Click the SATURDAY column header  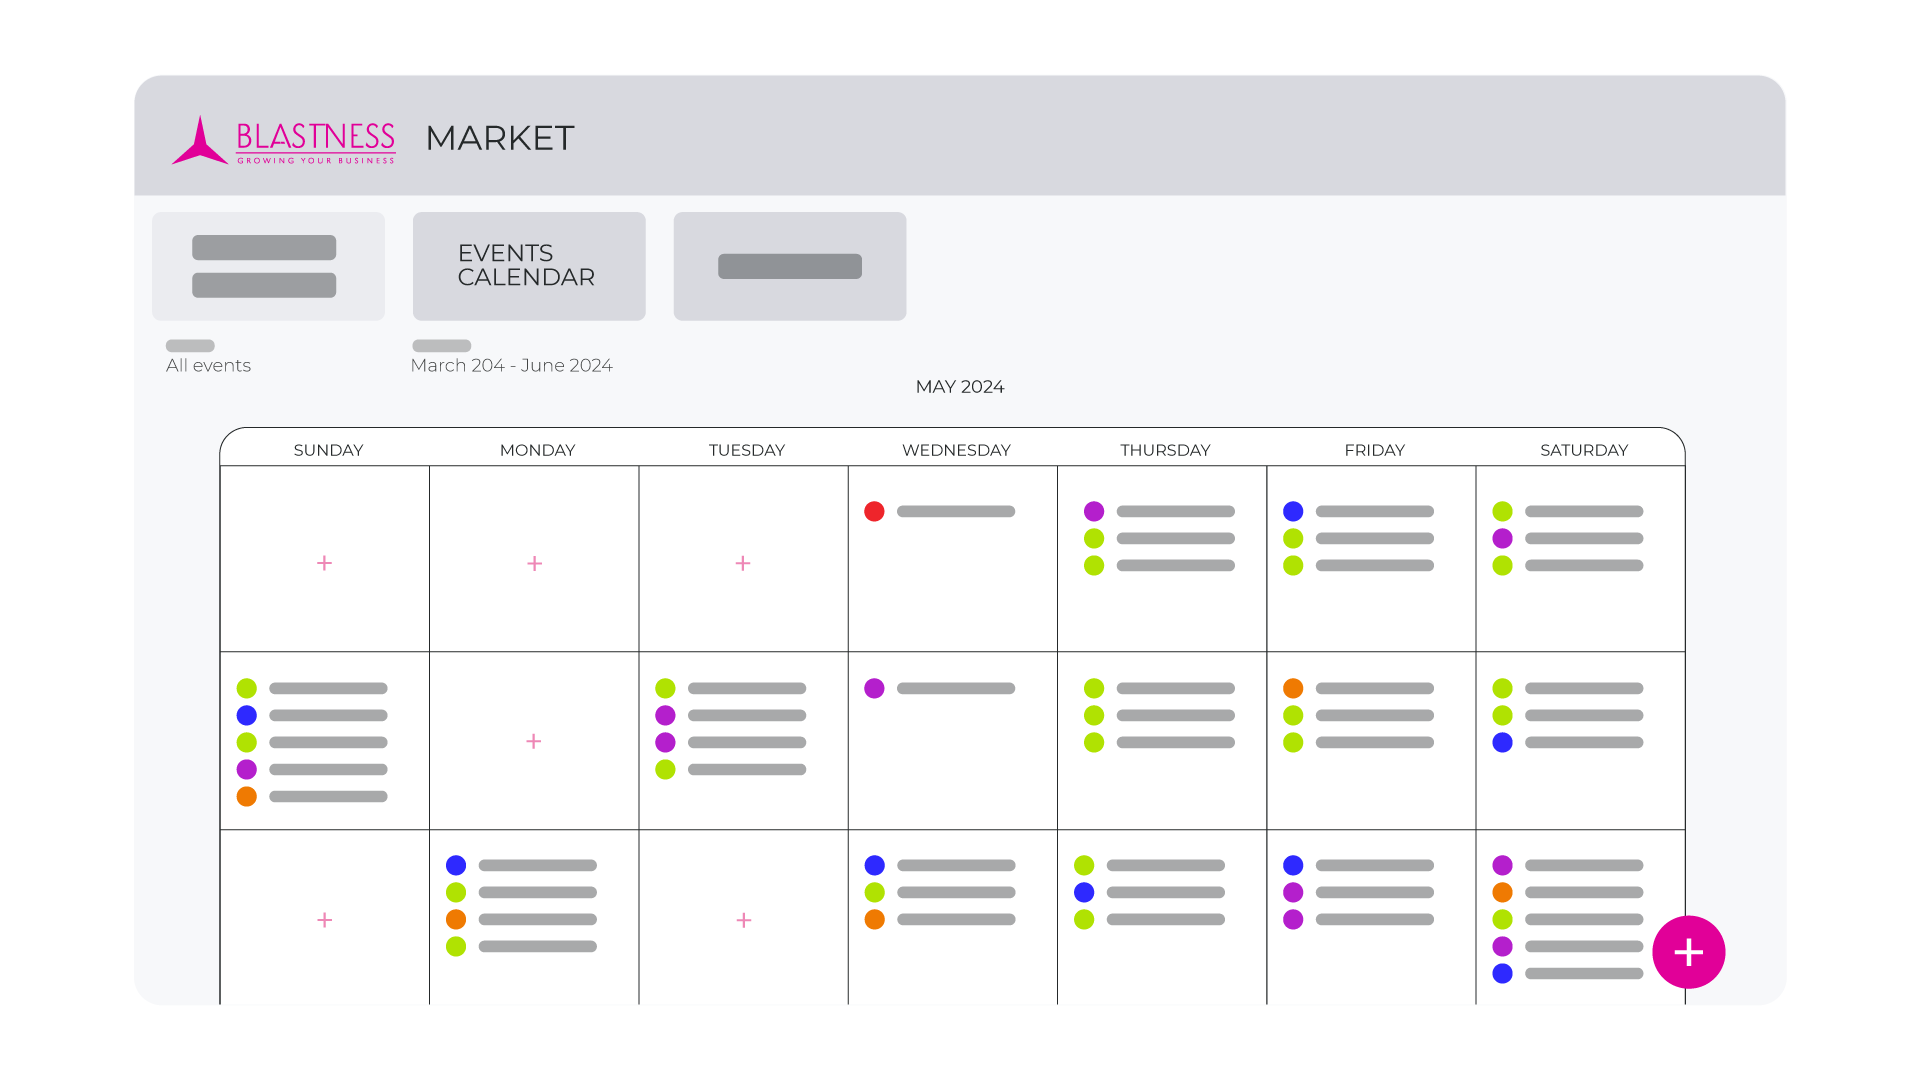pos(1583,450)
